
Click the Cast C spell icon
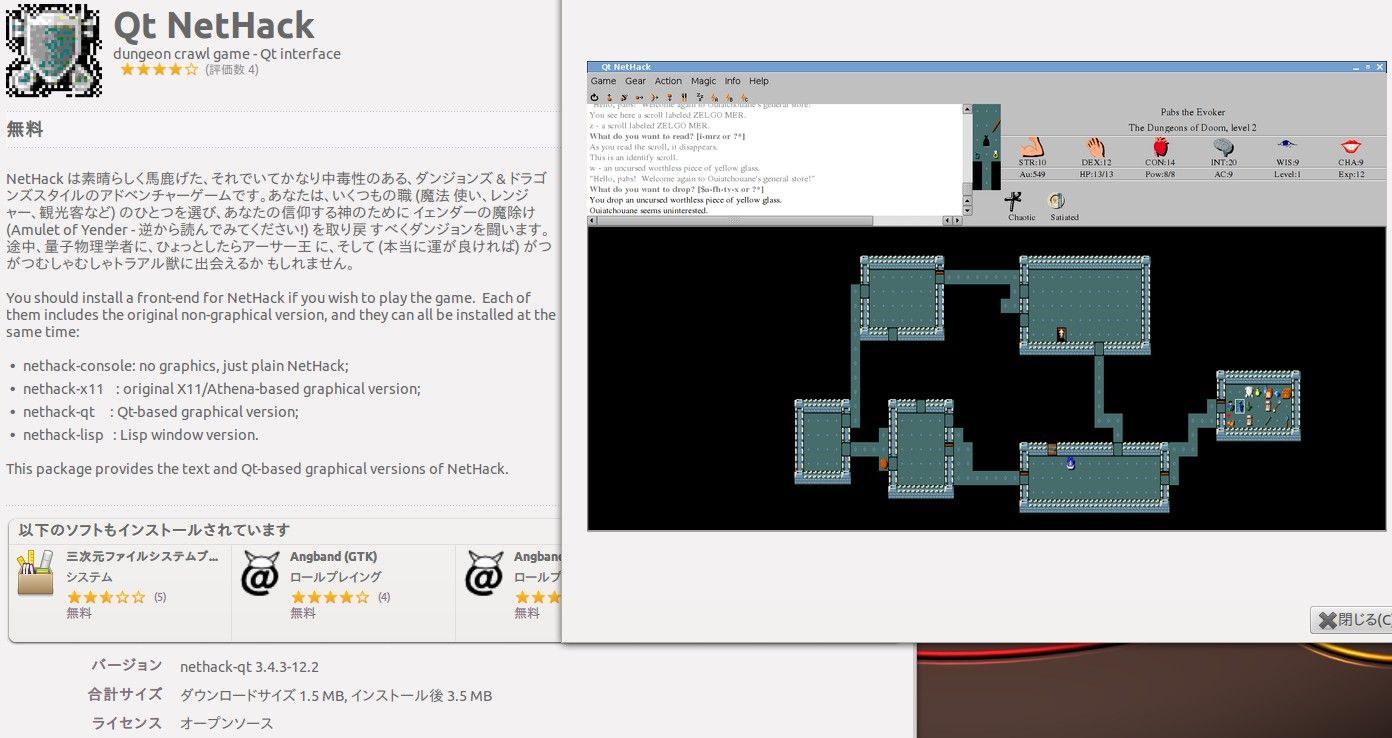pos(744,97)
